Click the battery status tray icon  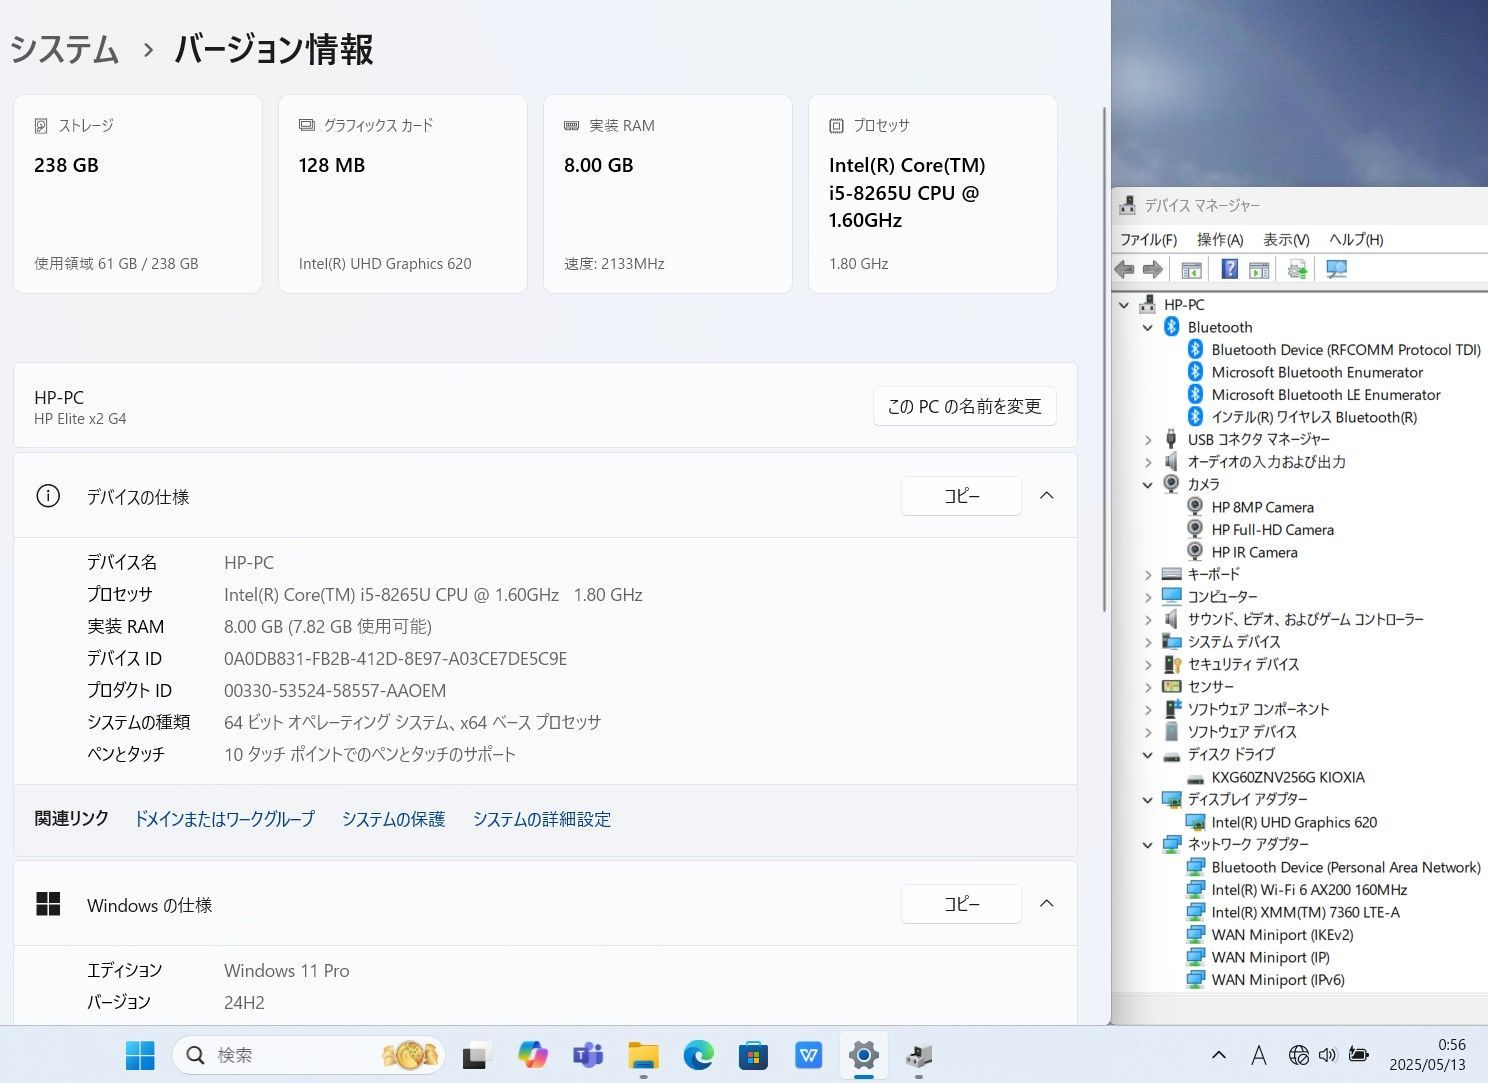[1358, 1055]
